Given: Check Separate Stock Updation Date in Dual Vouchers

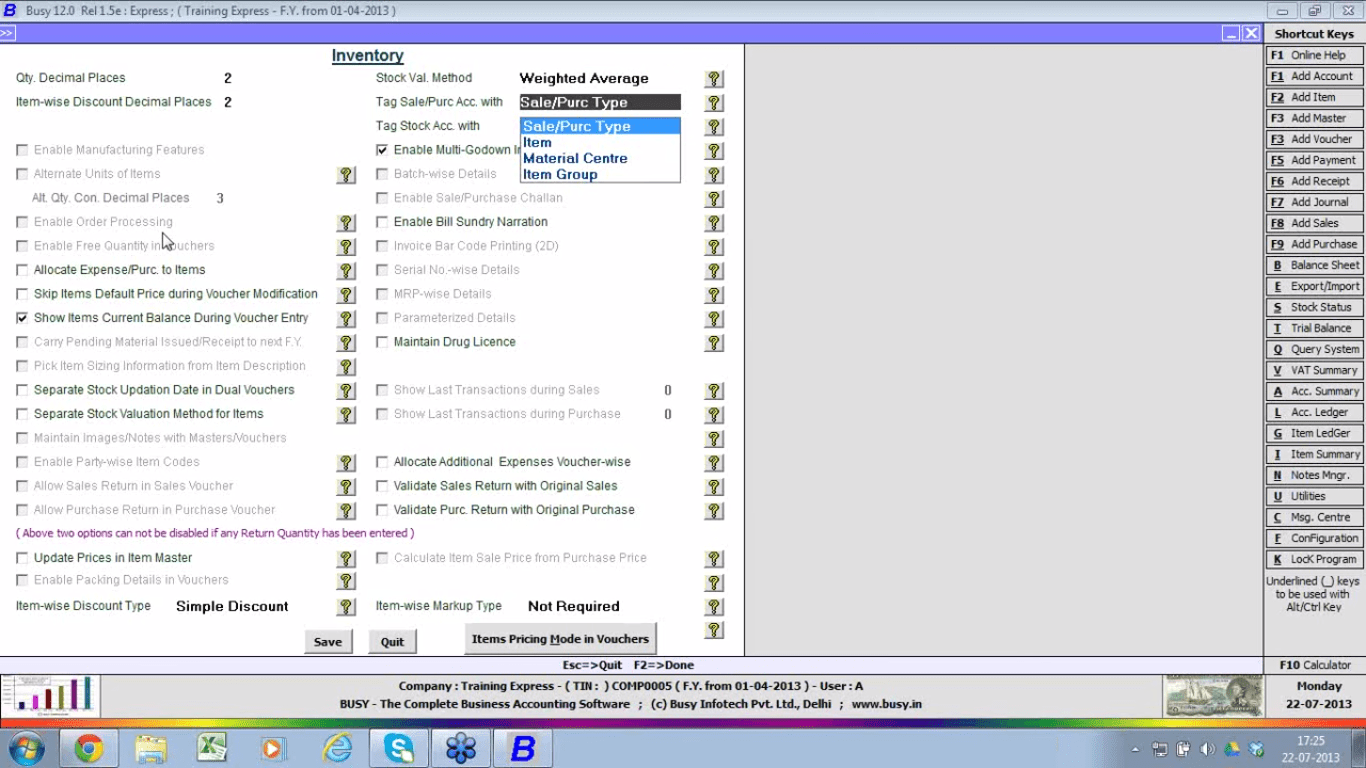Looking at the screenshot, I should [22, 390].
